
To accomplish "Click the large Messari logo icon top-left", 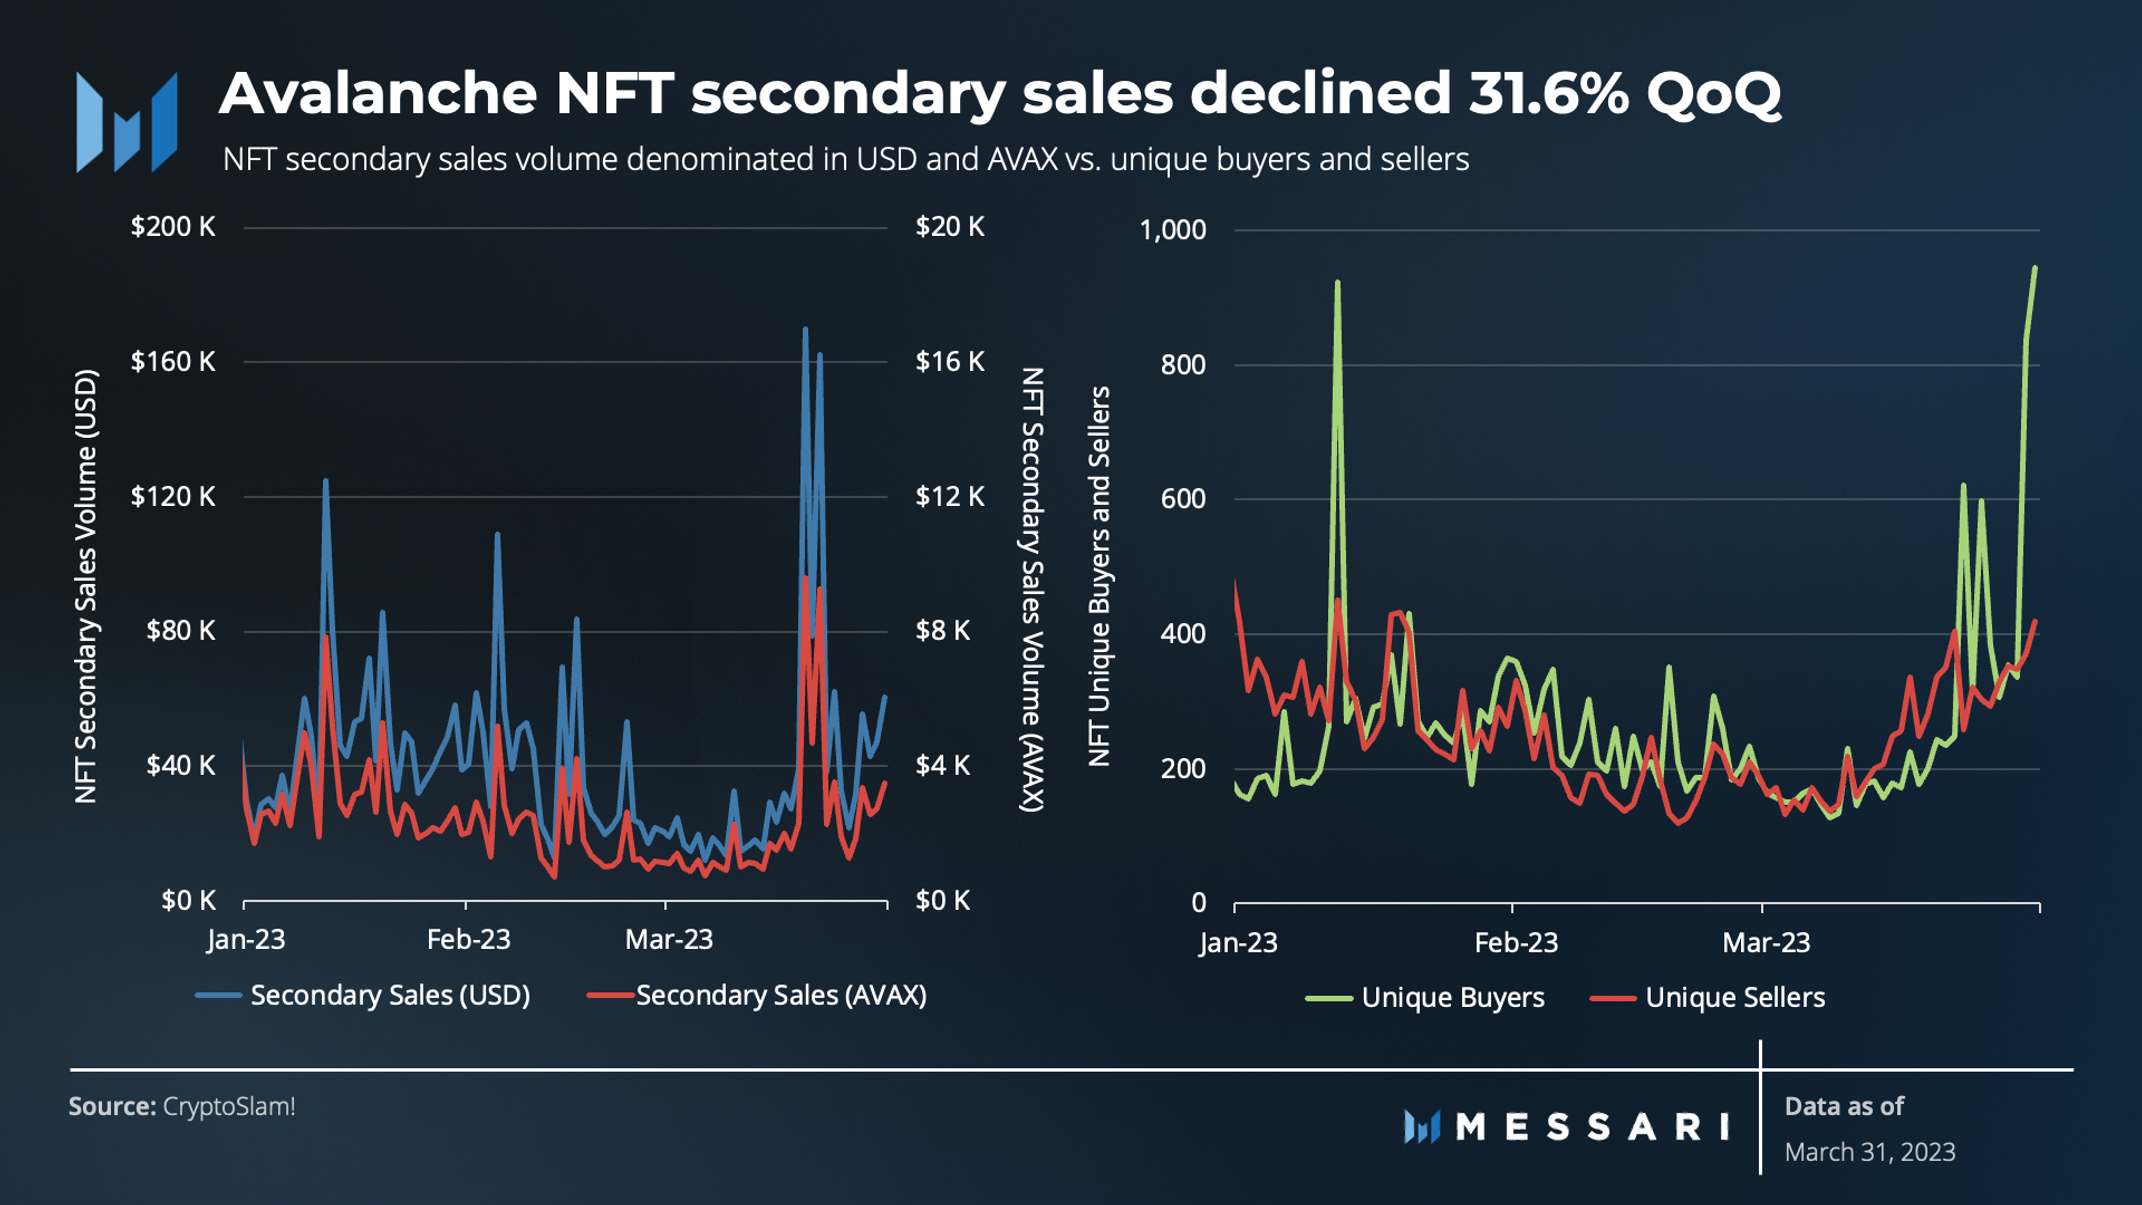I will coord(127,122).
